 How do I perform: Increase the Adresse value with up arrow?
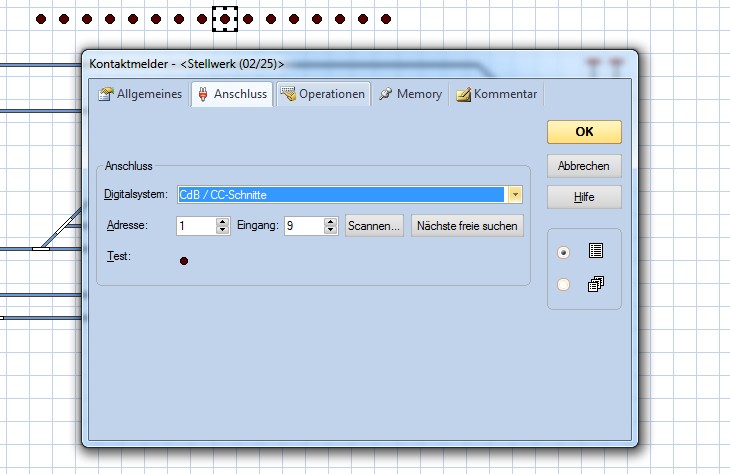pos(223,222)
